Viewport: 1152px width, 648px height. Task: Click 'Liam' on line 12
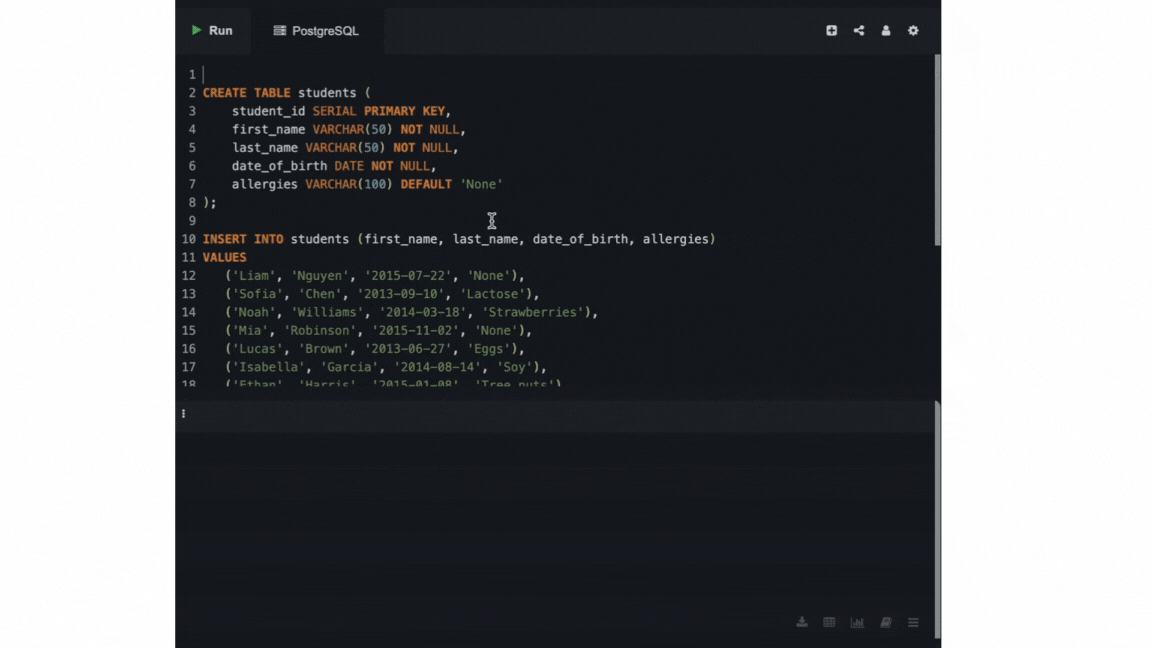(x=254, y=276)
